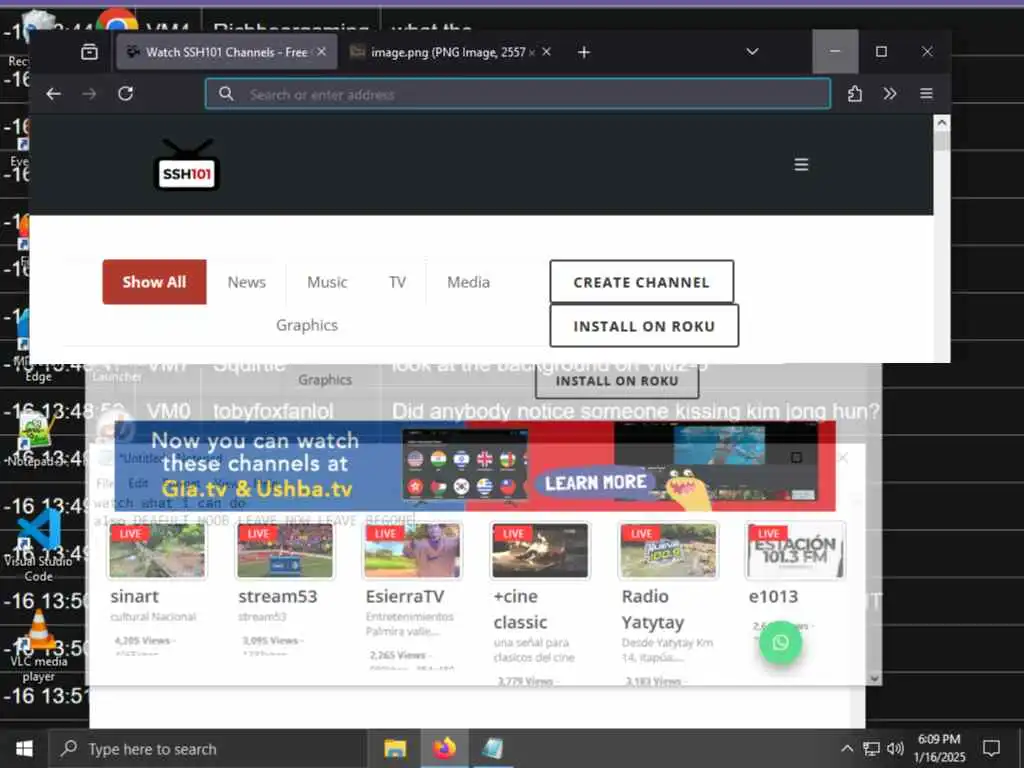Viewport: 1024px width, 768px height.
Task: Open the VLC media player desktop icon
Action: point(39,645)
